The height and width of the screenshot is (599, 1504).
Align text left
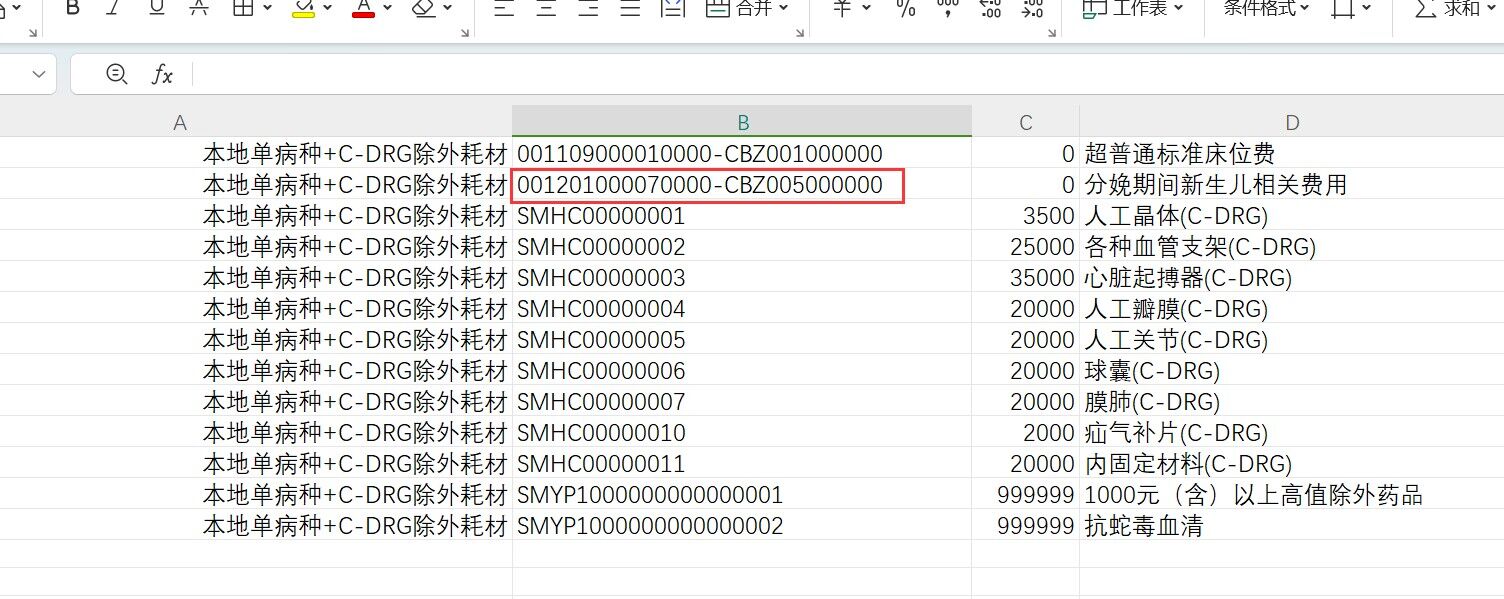(504, 8)
